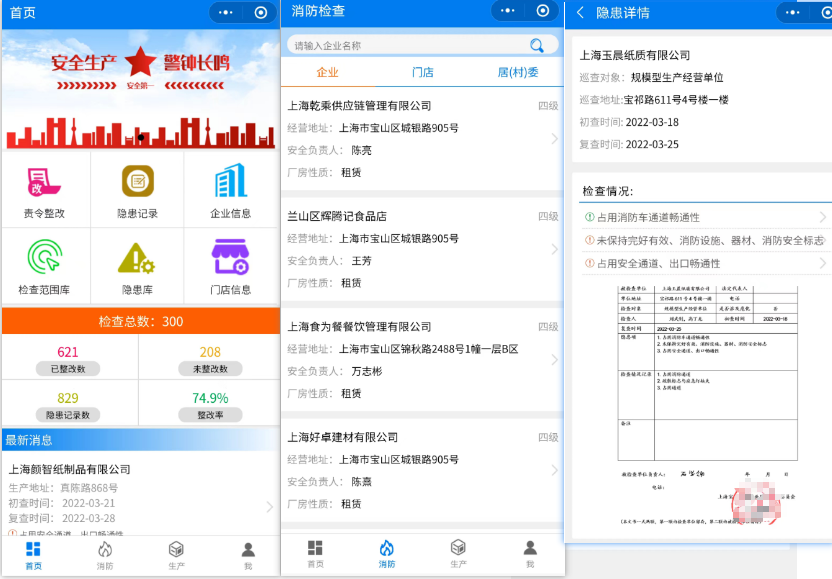This screenshot has height=579, width=832.
Task: Open the 责令整改 icon on home page
Action: [x=44, y=181]
